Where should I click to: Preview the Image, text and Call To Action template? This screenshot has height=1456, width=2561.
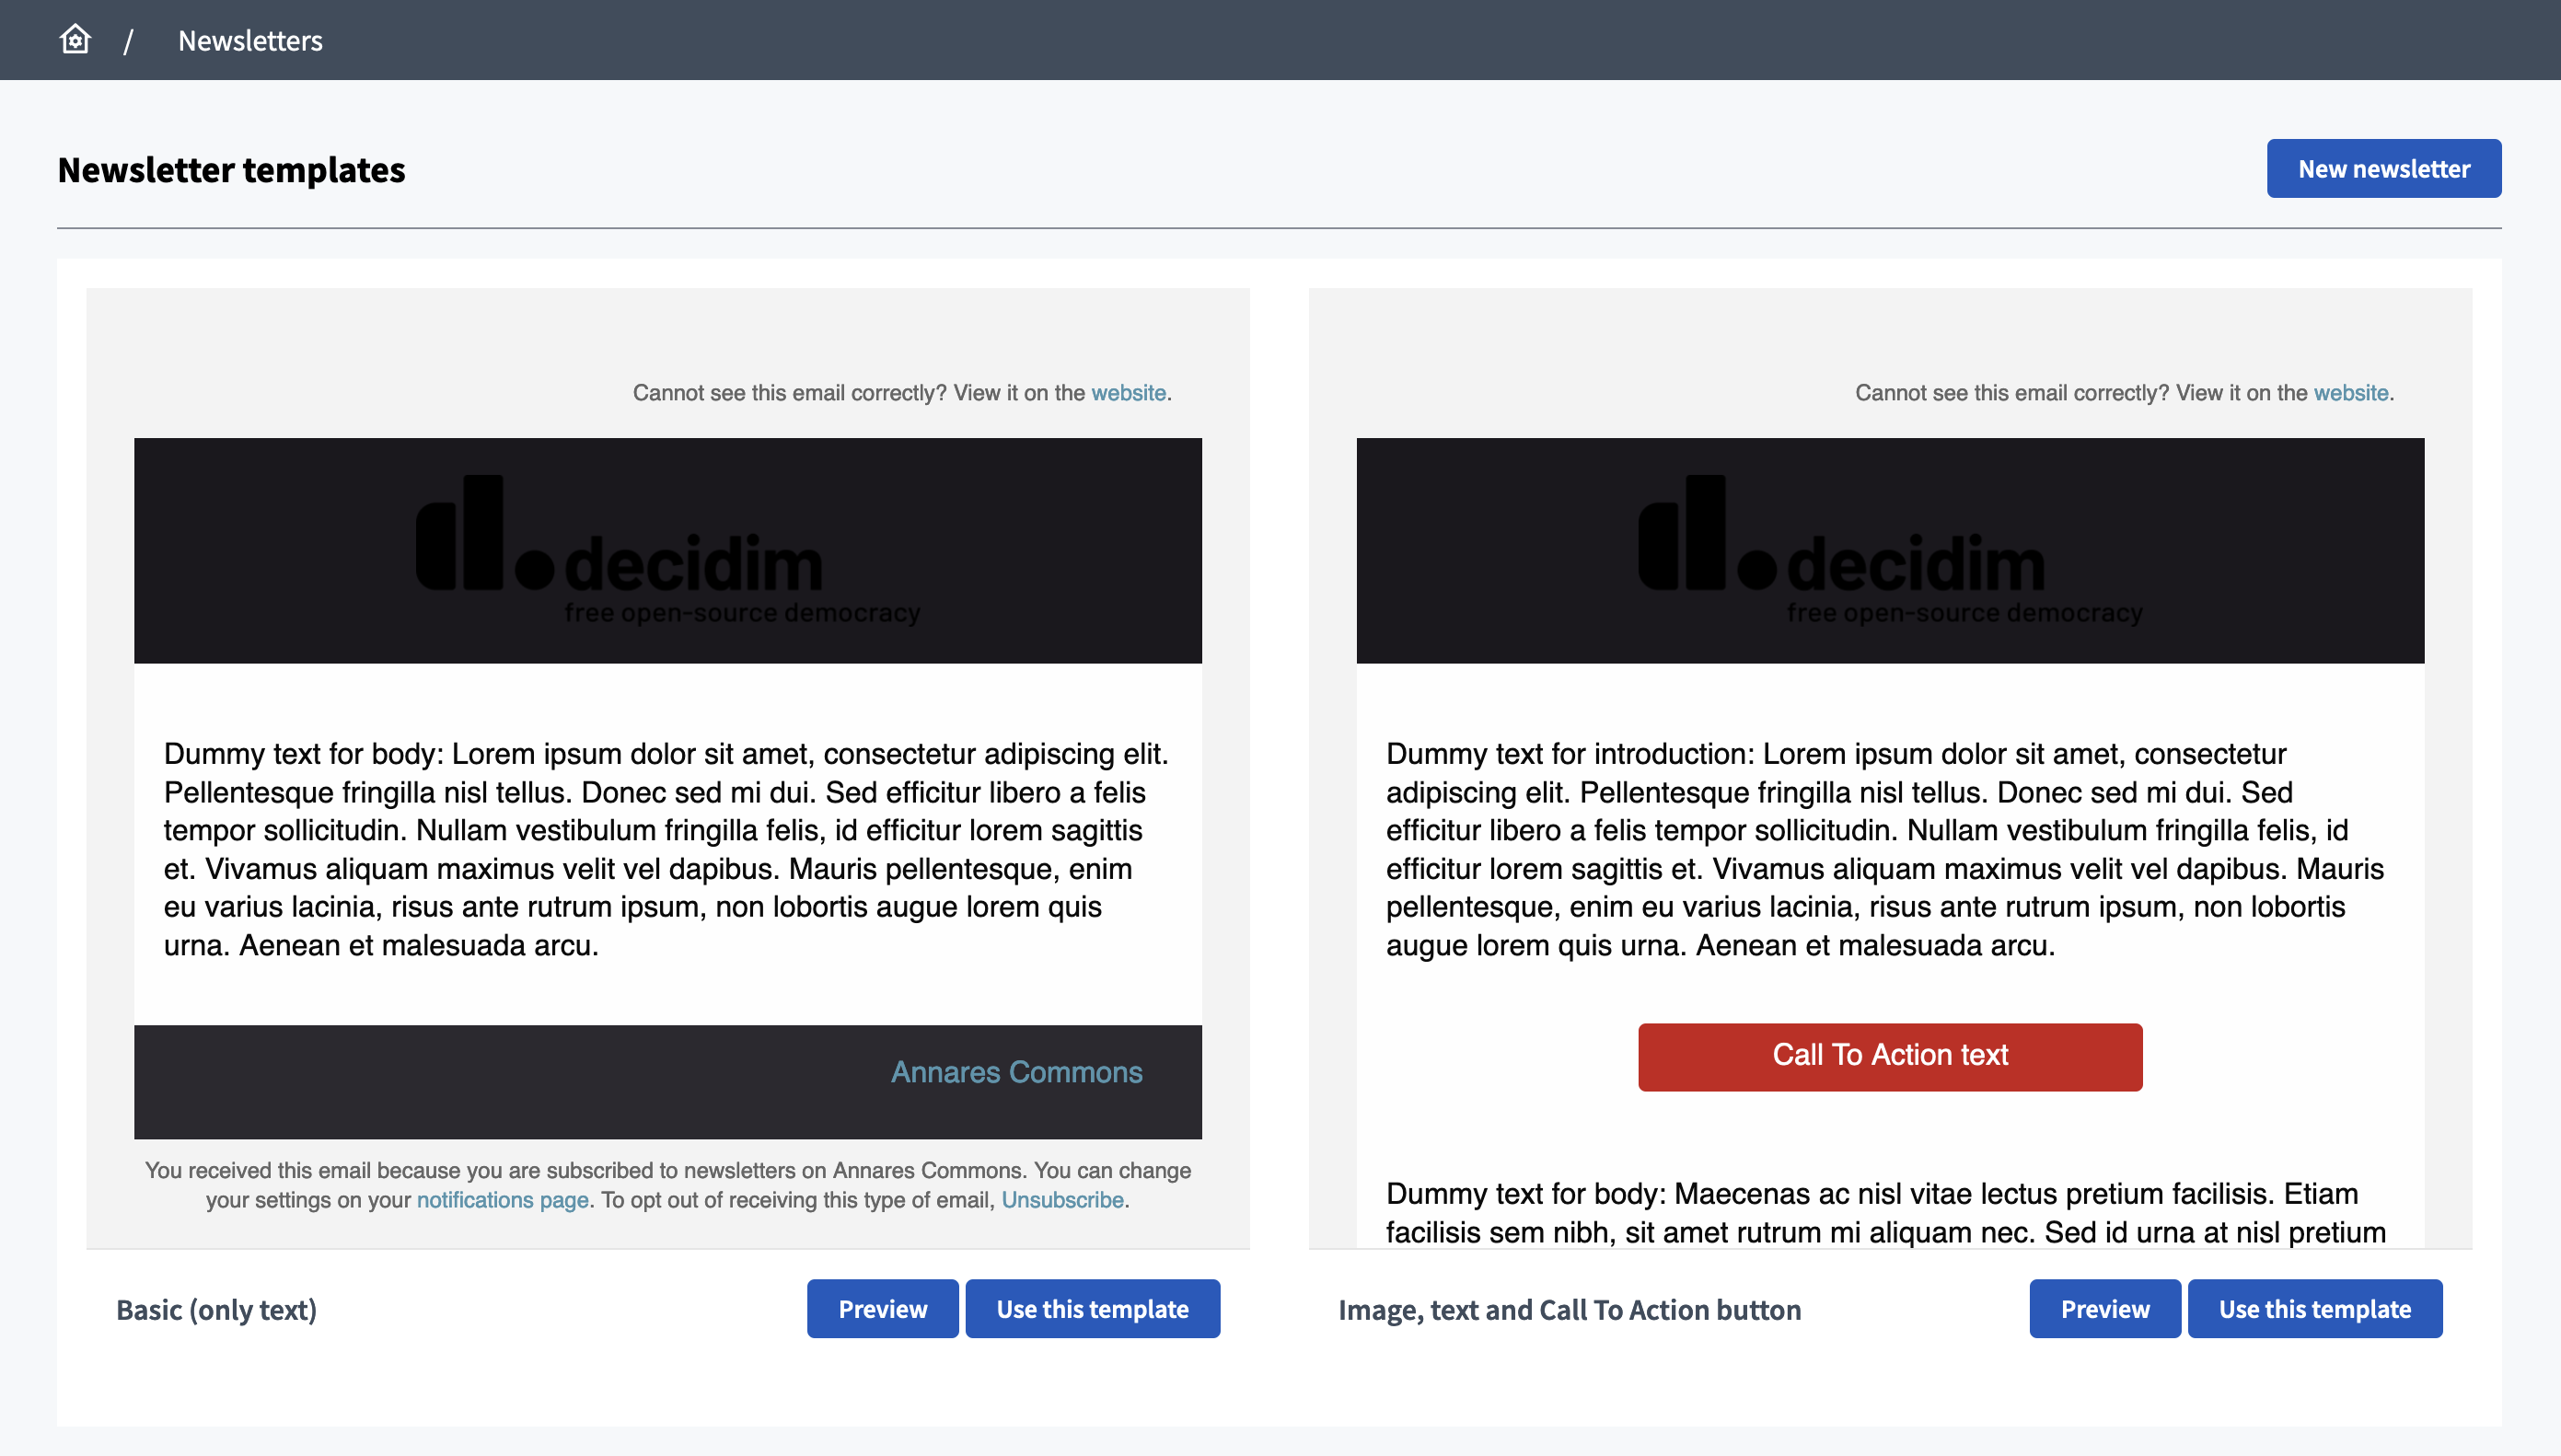click(2103, 1309)
